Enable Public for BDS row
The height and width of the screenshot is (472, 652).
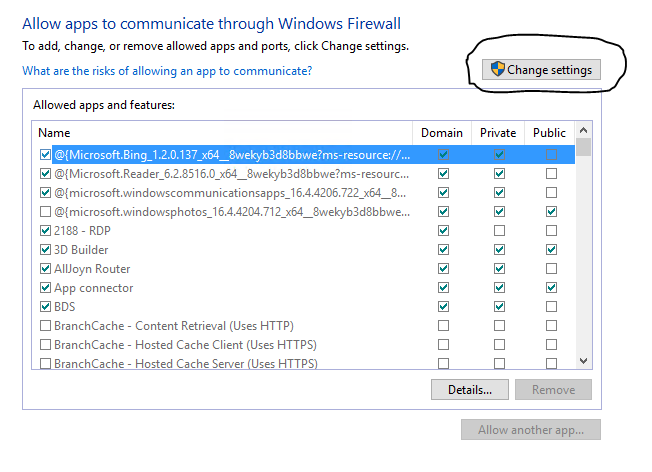(551, 306)
